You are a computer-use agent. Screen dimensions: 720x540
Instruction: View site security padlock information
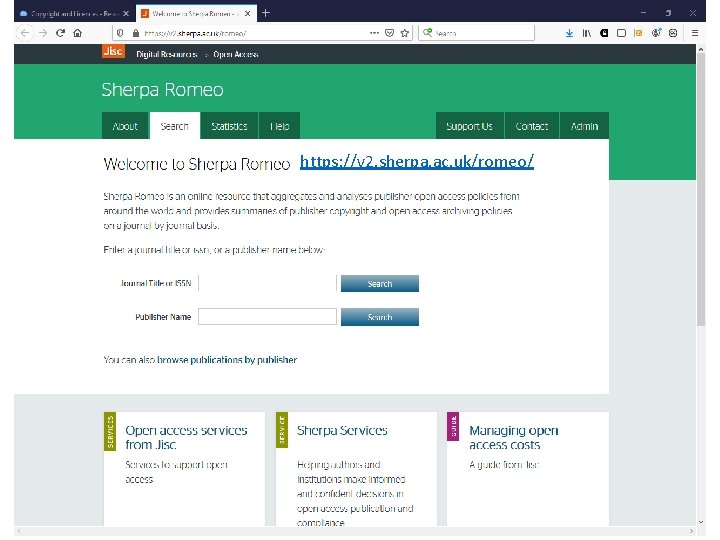pyautogui.click(x=135, y=33)
